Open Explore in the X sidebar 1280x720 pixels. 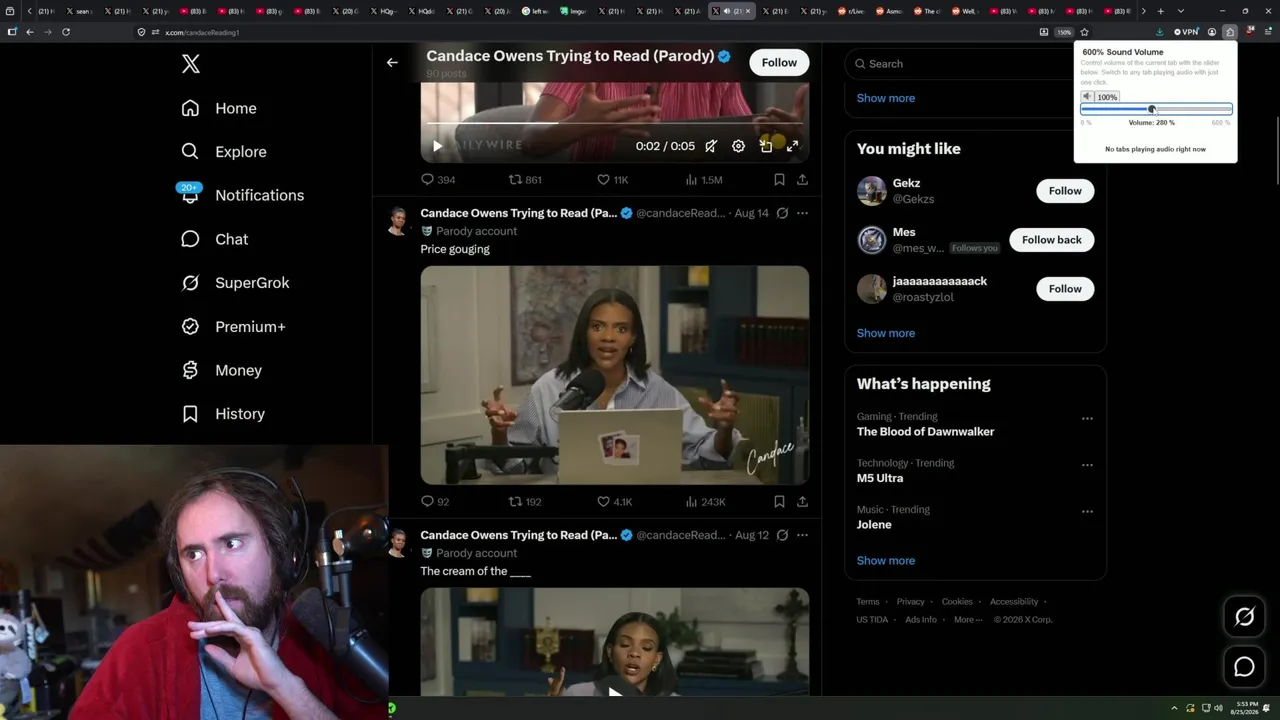[224, 152]
